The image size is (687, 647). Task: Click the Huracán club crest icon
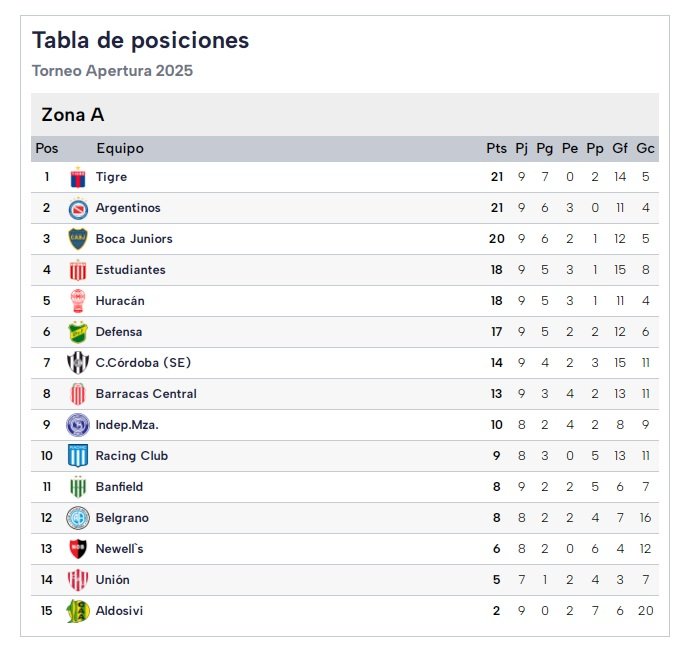(78, 301)
